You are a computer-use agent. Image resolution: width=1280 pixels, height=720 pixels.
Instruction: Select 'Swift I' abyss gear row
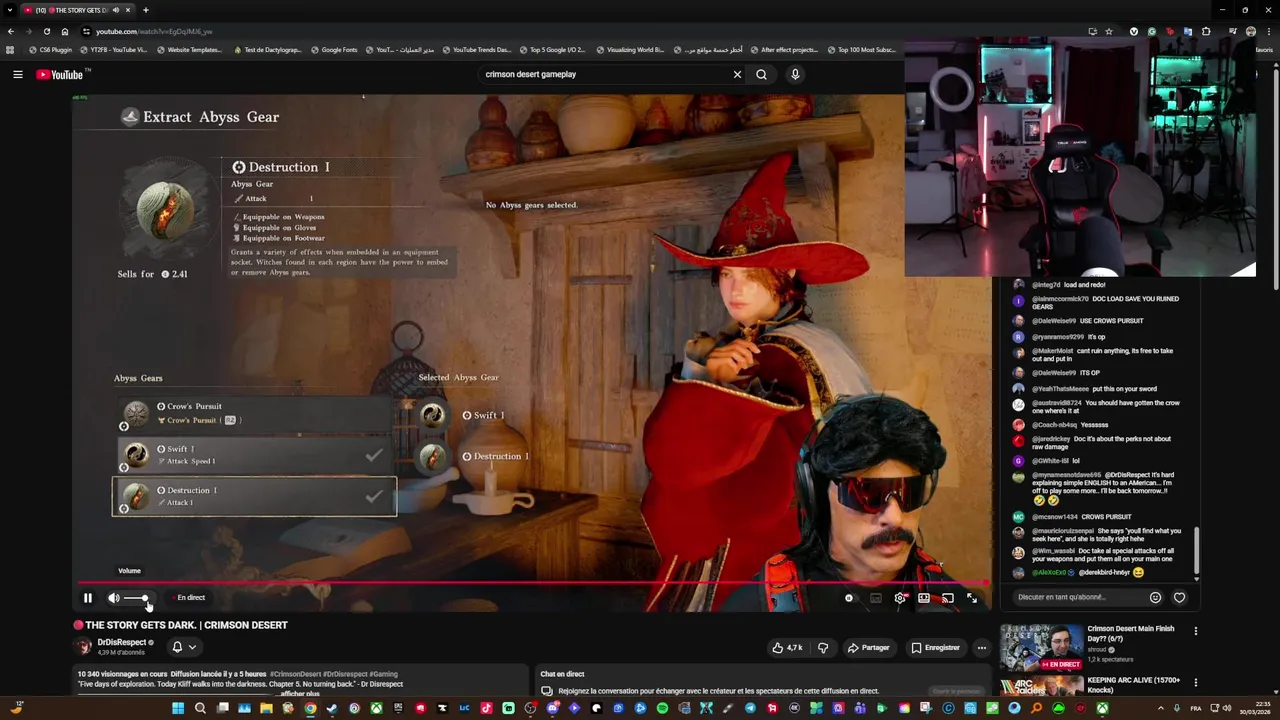254,455
